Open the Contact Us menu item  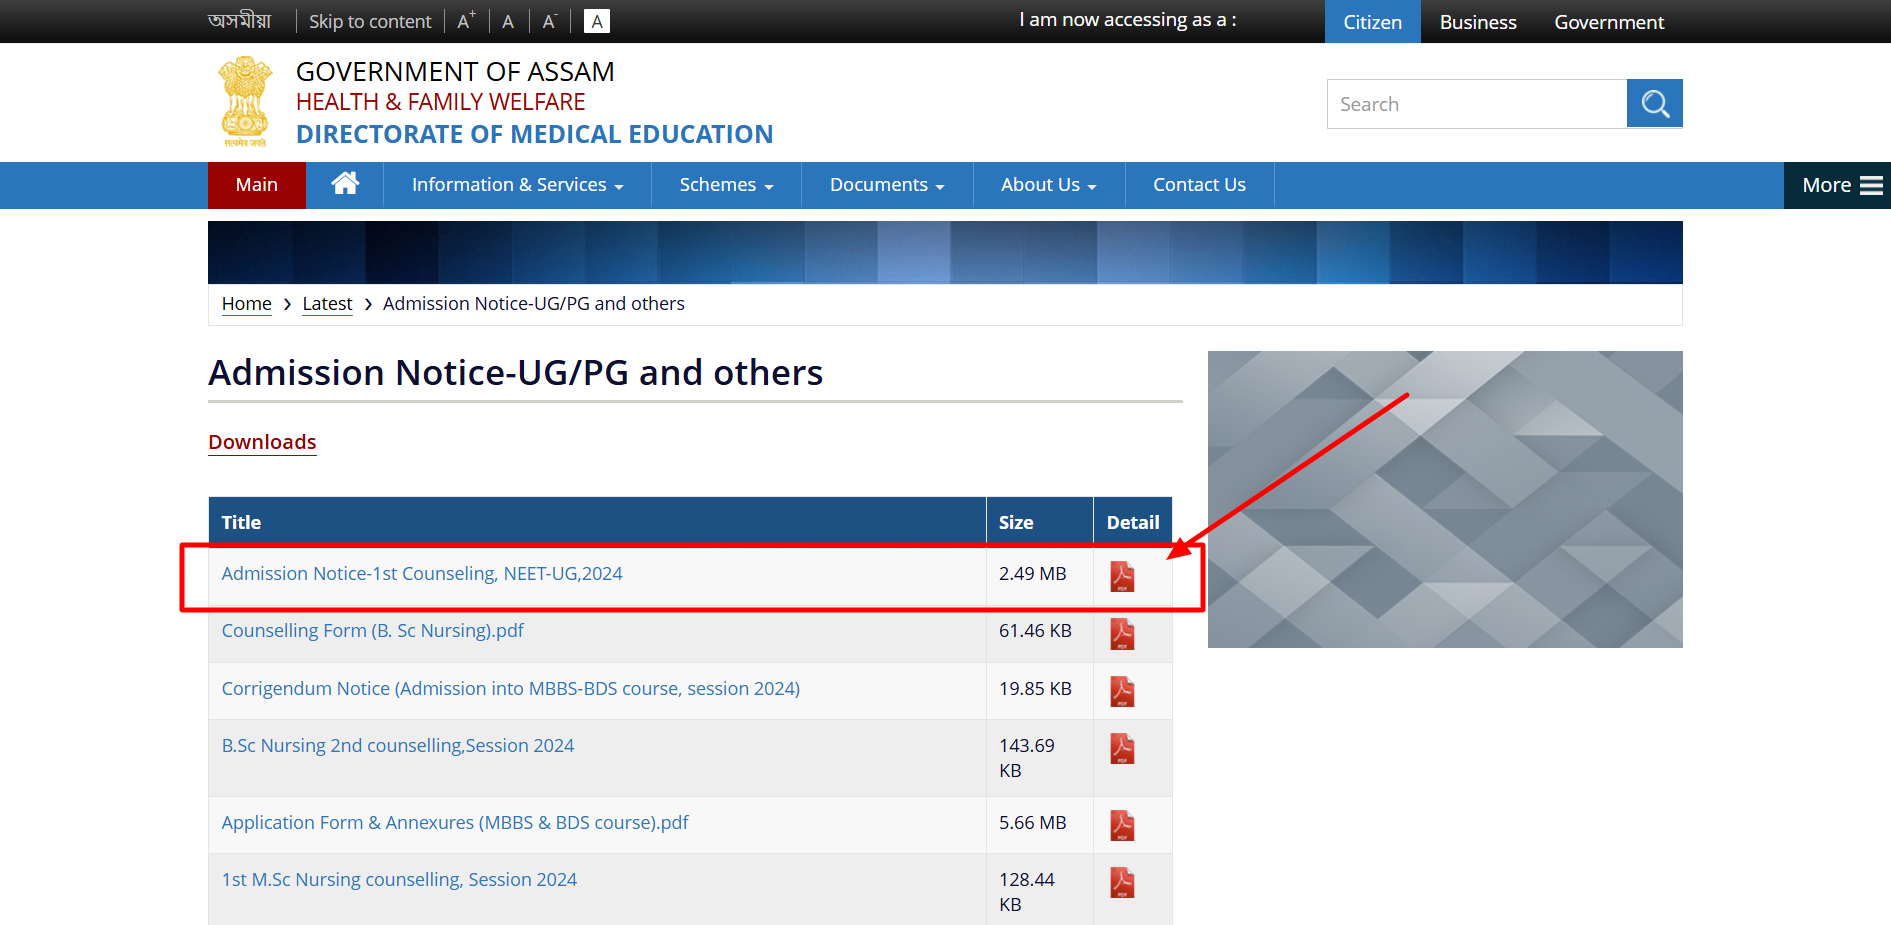(1199, 185)
